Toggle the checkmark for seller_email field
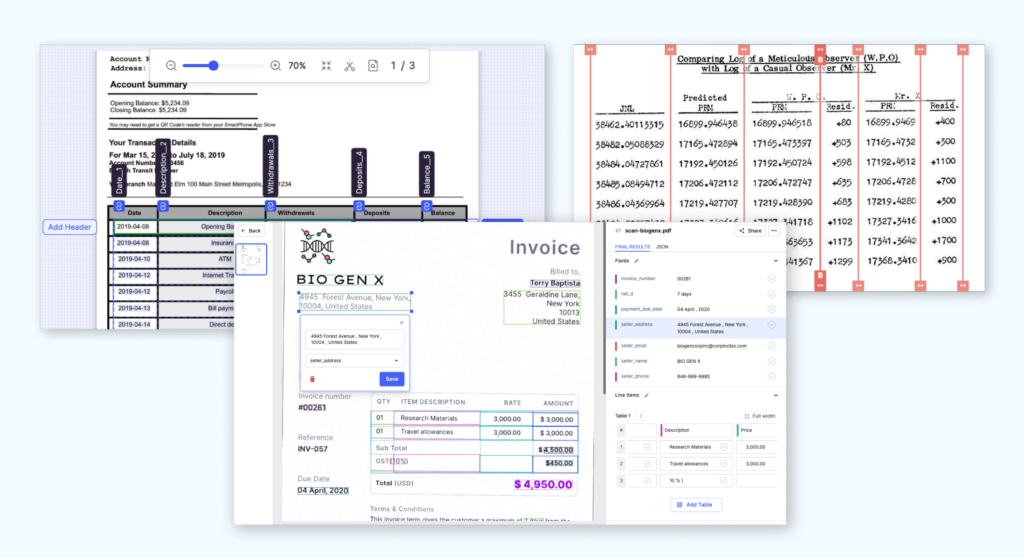Image resolution: width=1024 pixels, height=558 pixels. pyautogui.click(x=771, y=346)
